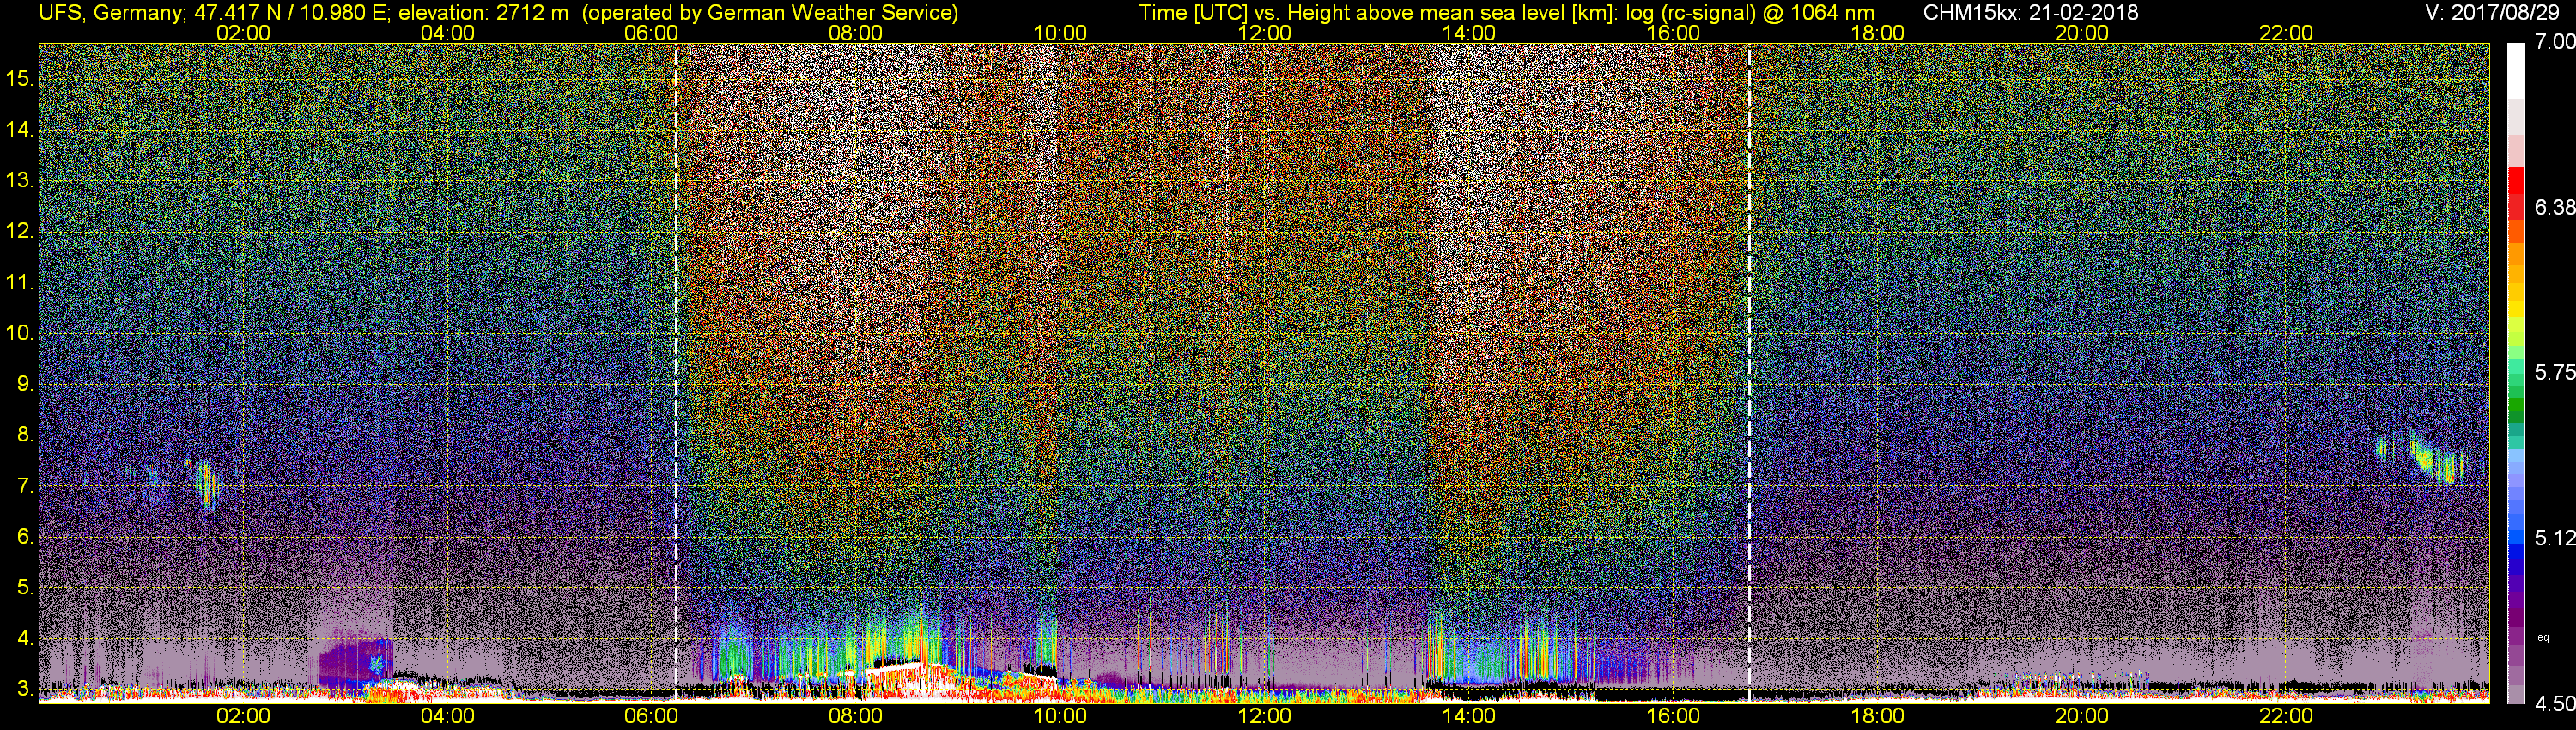
Task: Click the 9 km height axis label
Action: tap(25, 384)
